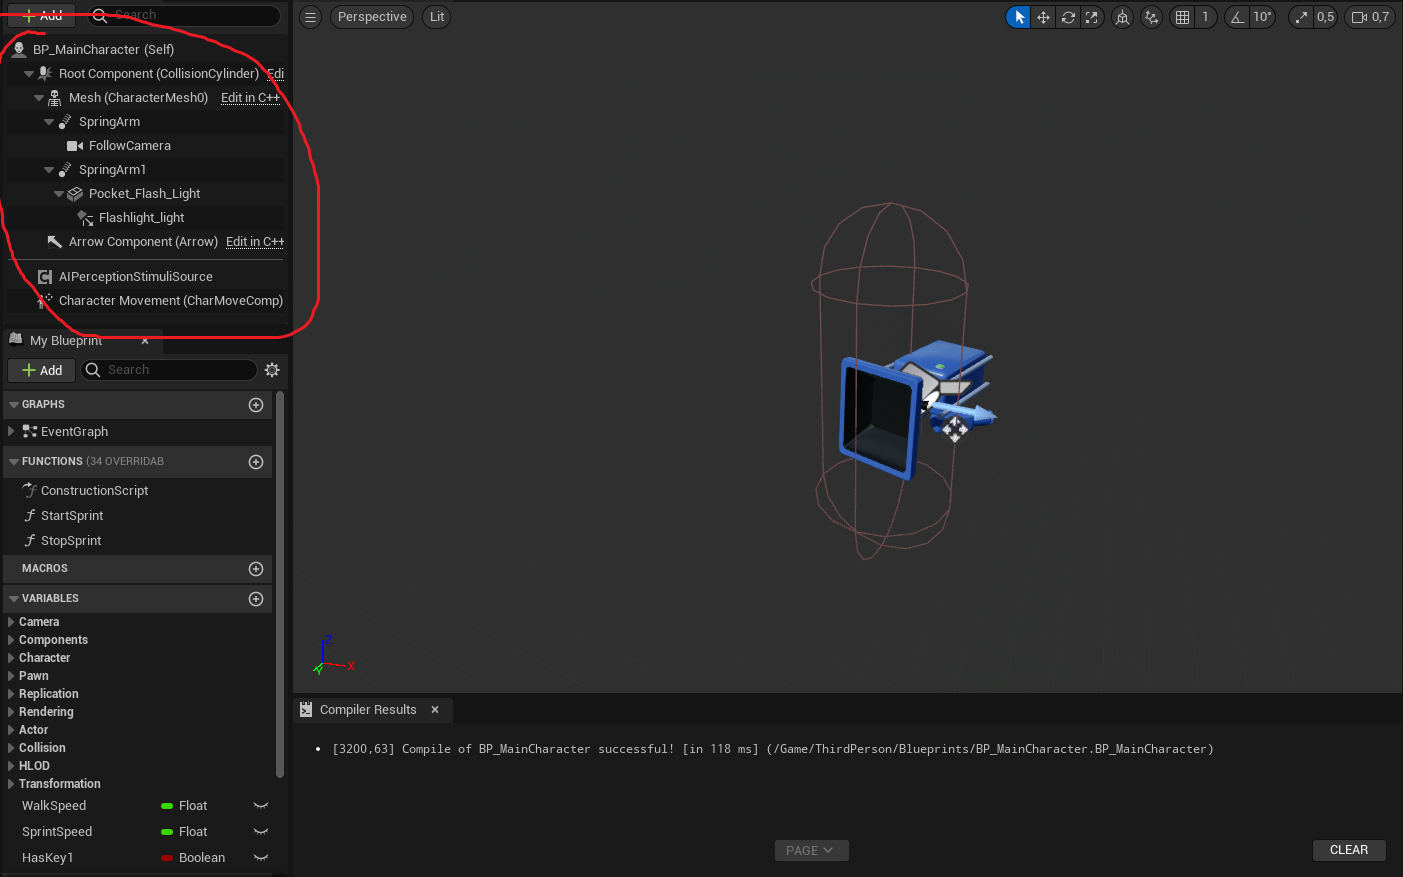Switch to the Rotate gizmo tool
Image resolution: width=1403 pixels, height=877 pixels.
coord(1068,17)
